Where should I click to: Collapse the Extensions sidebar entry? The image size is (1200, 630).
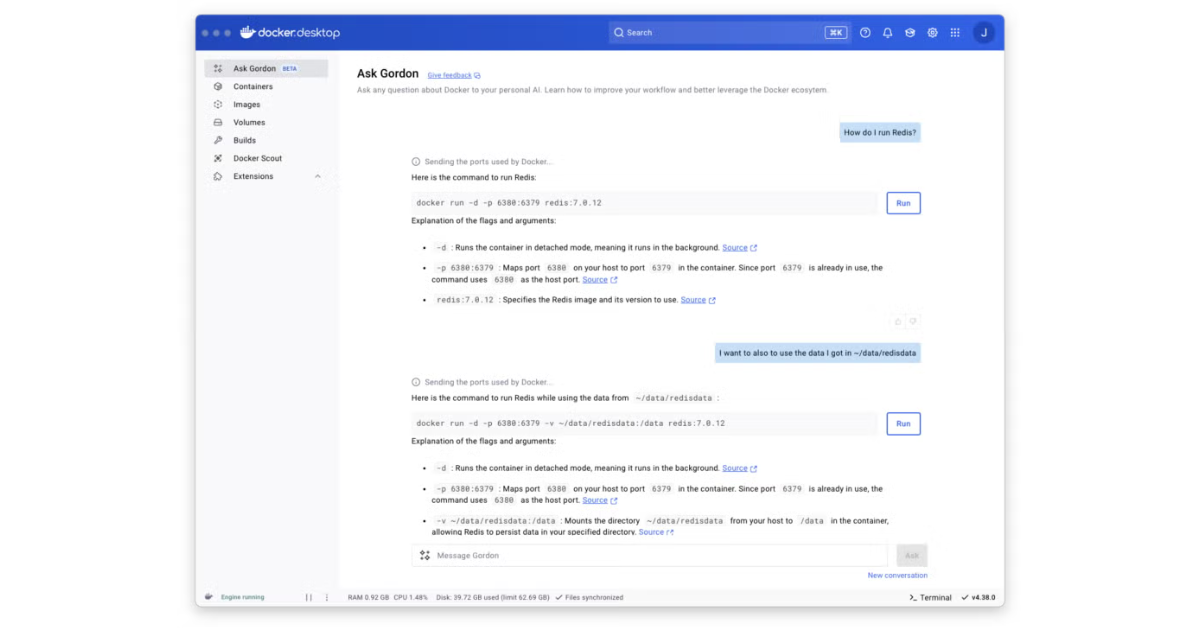[x=318, y=176]
